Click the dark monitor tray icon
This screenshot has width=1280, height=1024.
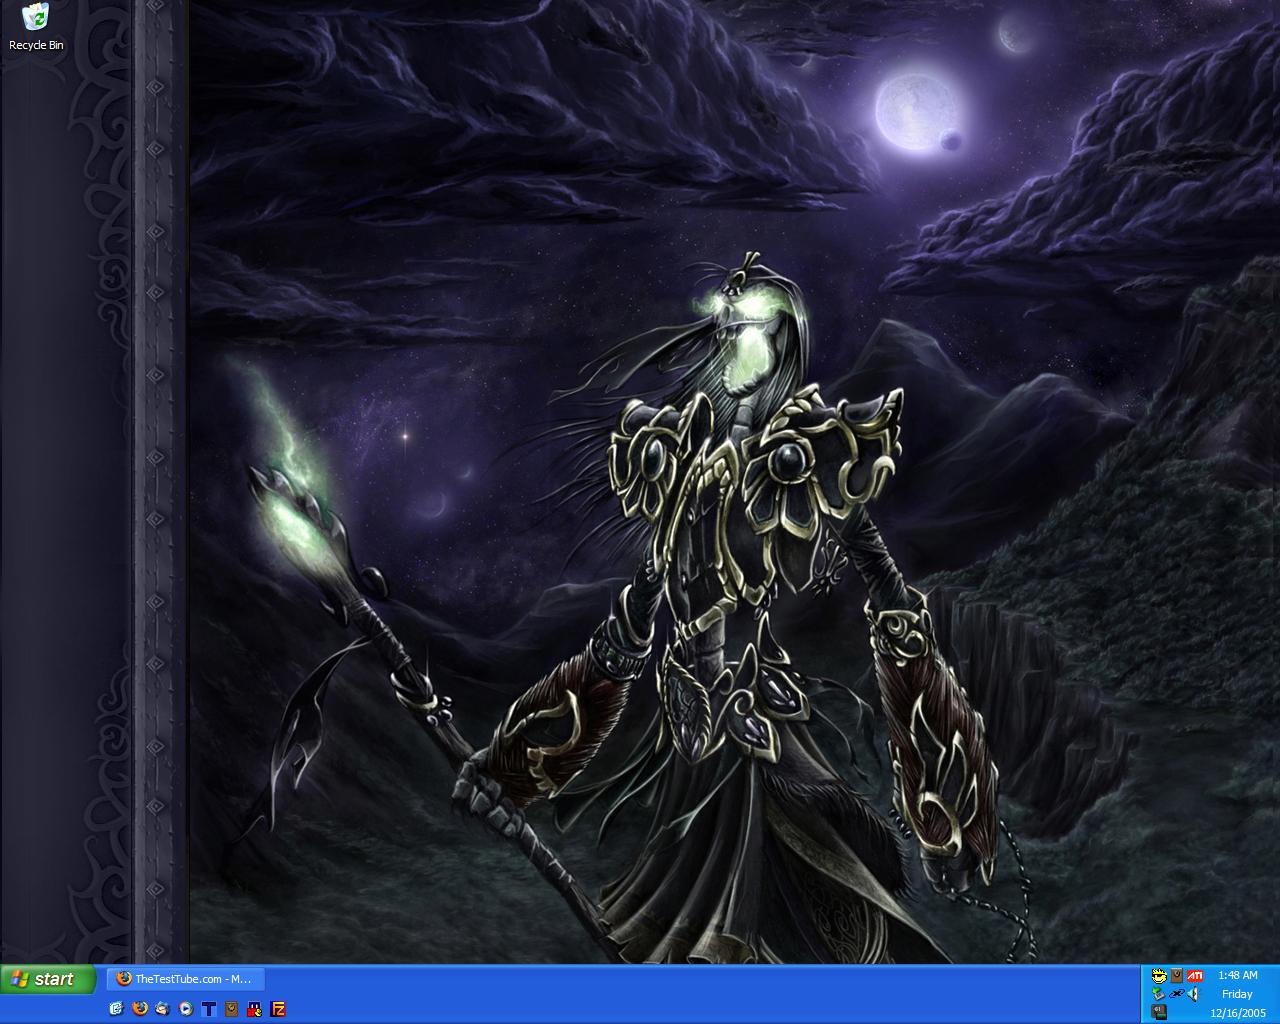[x=1159, y=1012]
